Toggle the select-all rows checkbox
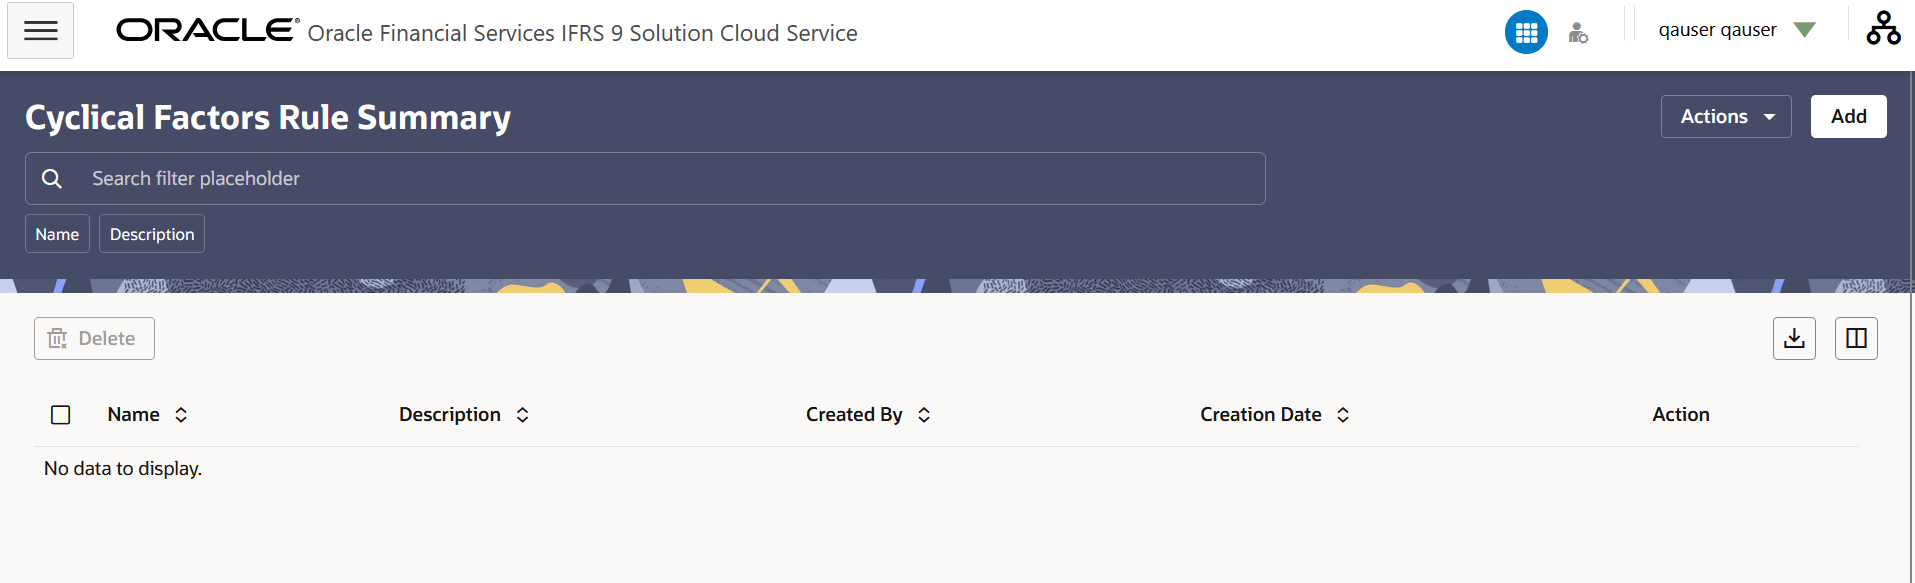Screen dimensions: 1915x583 [61, 415]
